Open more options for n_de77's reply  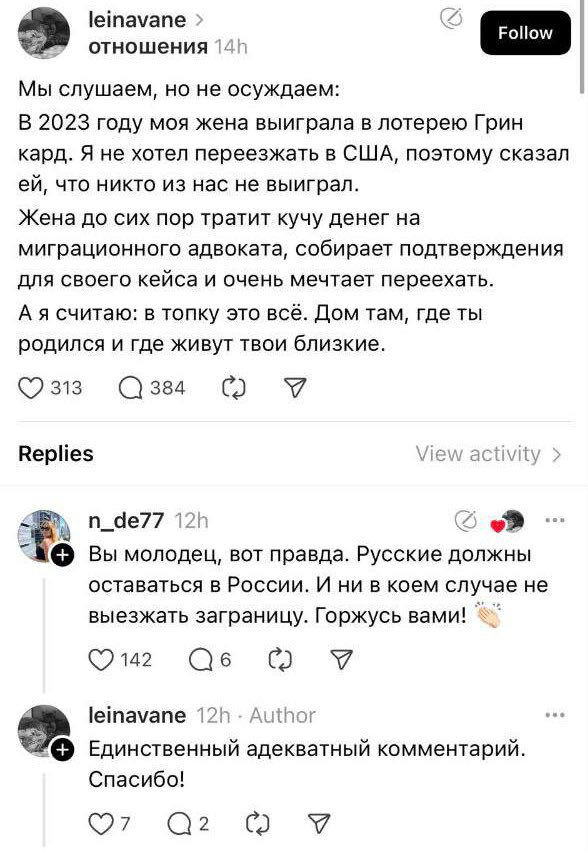(554, 521)
